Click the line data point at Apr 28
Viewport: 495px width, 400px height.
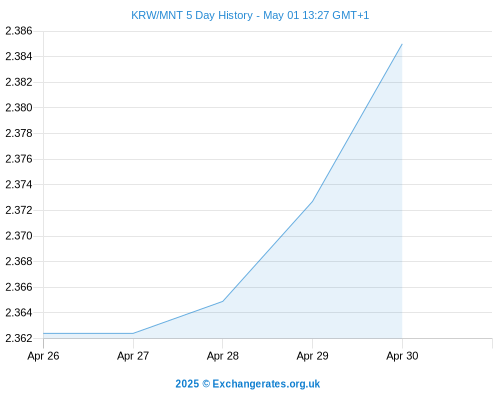[x=223, y=301]
